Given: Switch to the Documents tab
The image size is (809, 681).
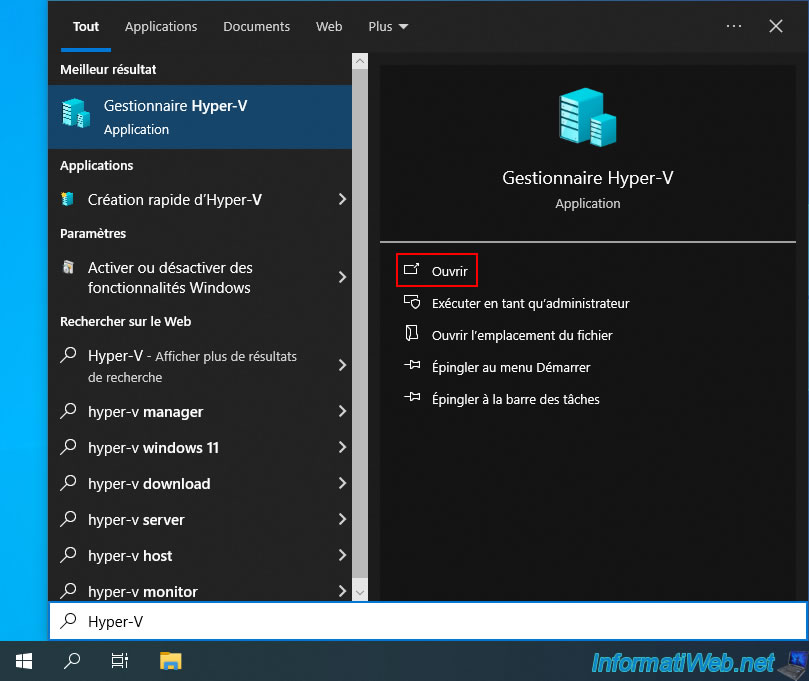Looking at the screenshot, I should [256, 26].
